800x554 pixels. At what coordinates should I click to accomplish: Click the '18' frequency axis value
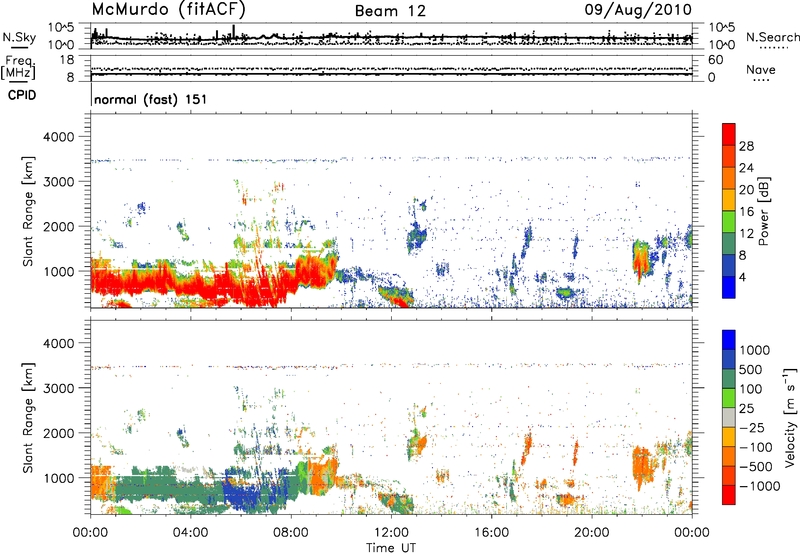click(x=67, y=60)
